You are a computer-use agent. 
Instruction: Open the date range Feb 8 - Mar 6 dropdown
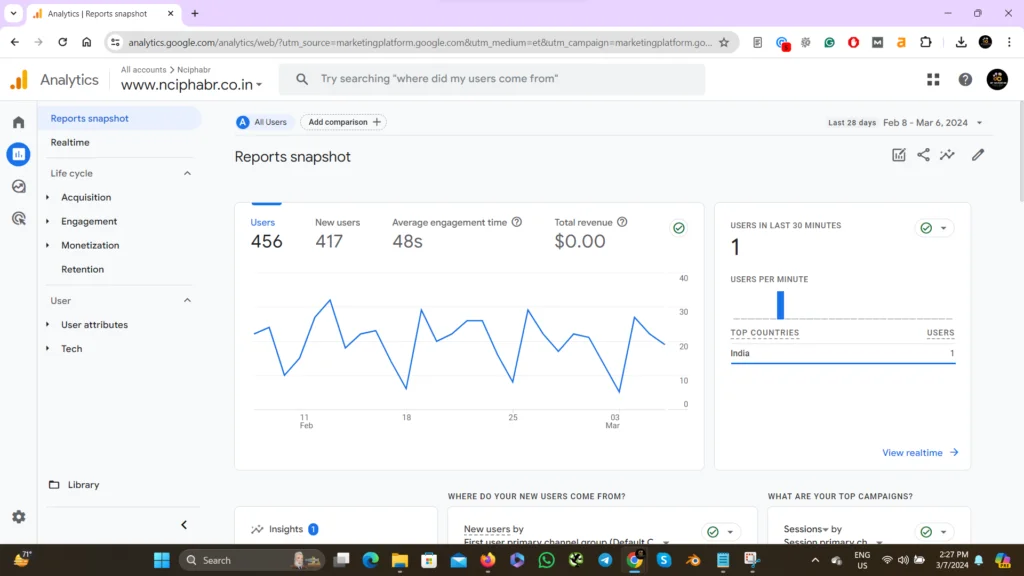932,123
